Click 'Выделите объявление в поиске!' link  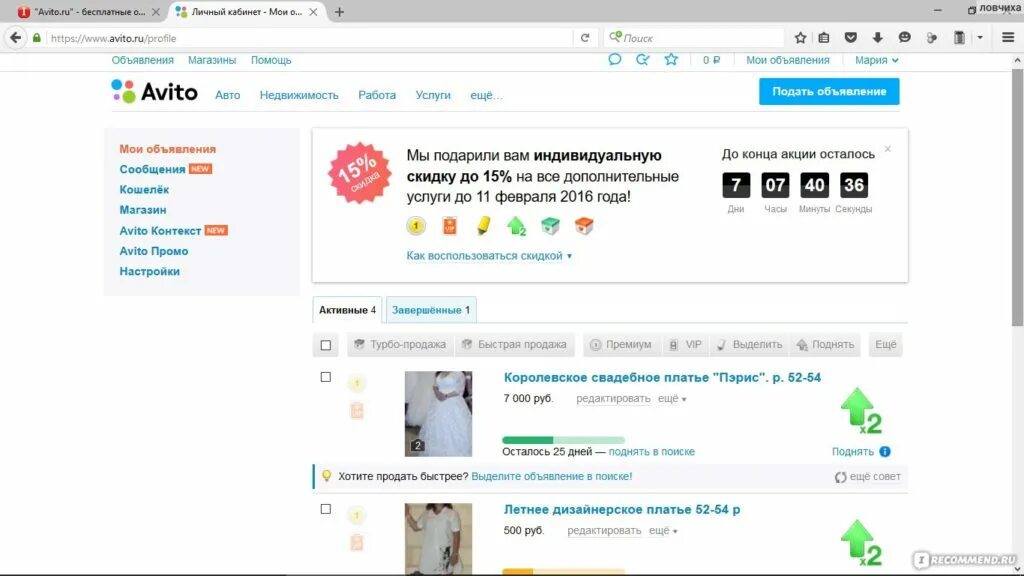tap(552, 476)
